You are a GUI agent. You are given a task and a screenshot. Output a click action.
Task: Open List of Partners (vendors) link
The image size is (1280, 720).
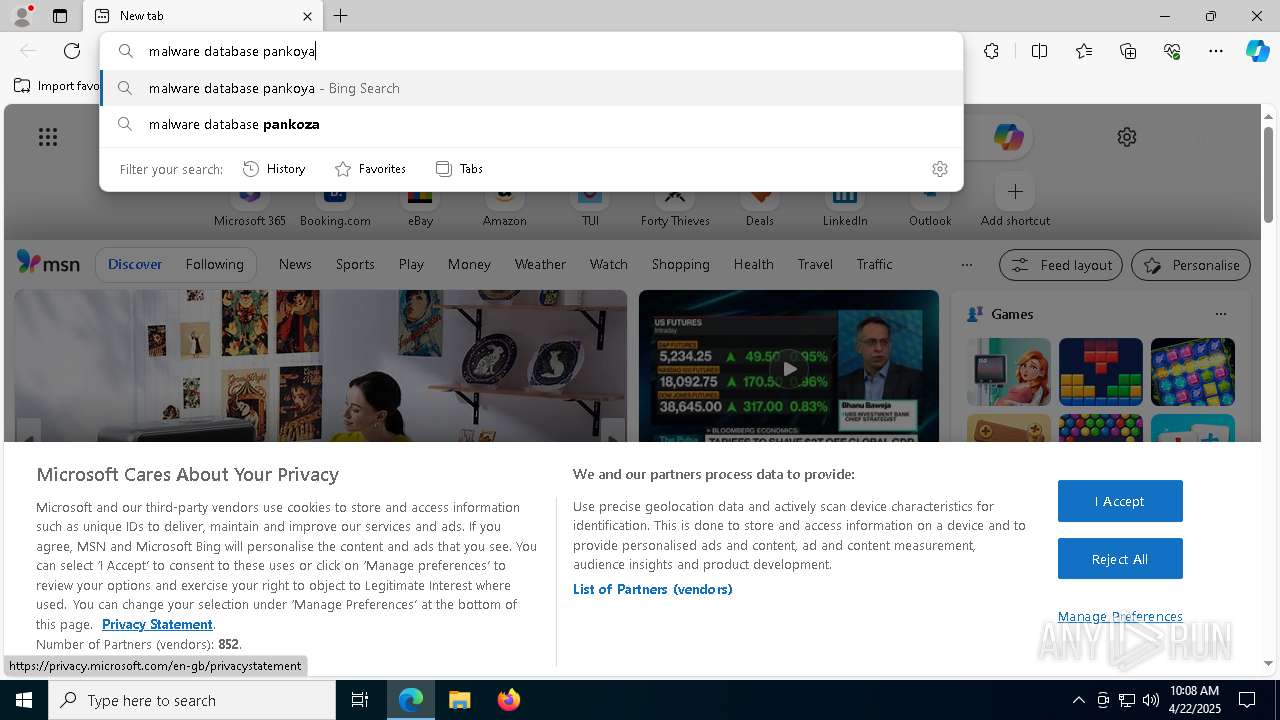coord(653,589)
